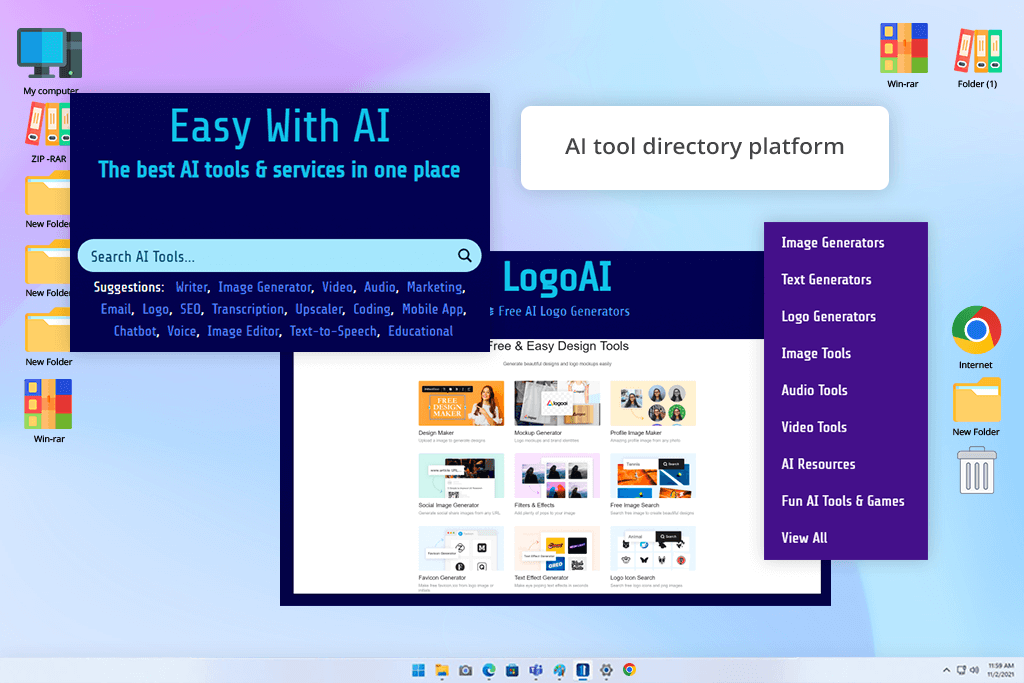The image size is (1024, 683).
Task: Open the Marketing suggestion link
Action: [434, 287]
